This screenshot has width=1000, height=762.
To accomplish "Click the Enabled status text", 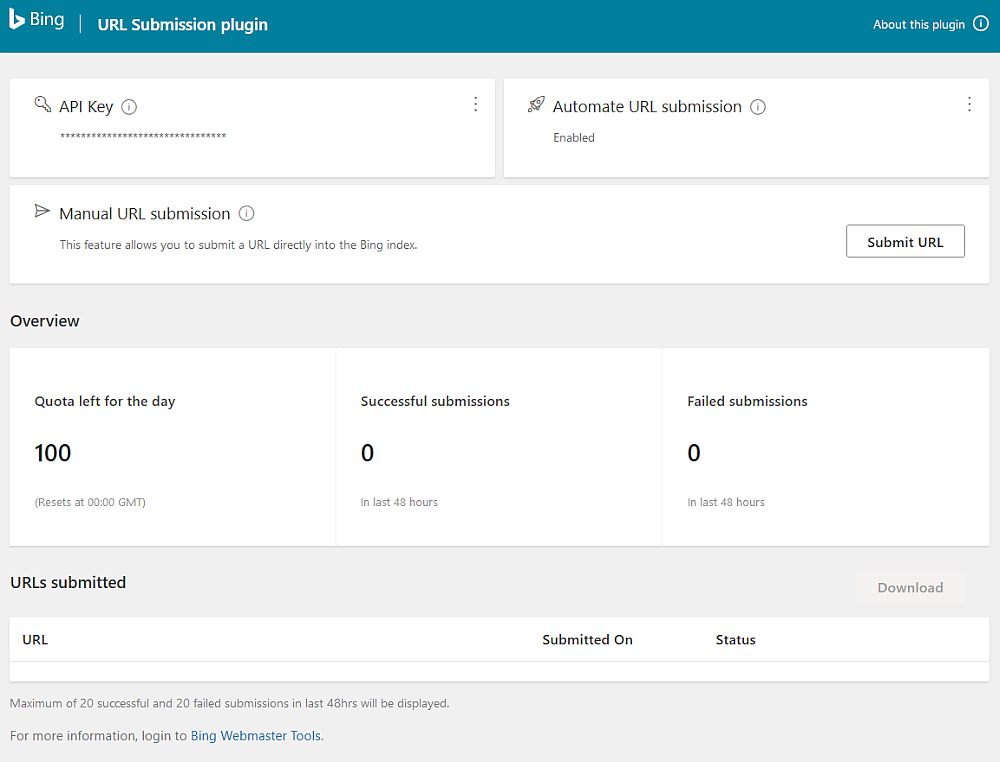I will [573, 138].
